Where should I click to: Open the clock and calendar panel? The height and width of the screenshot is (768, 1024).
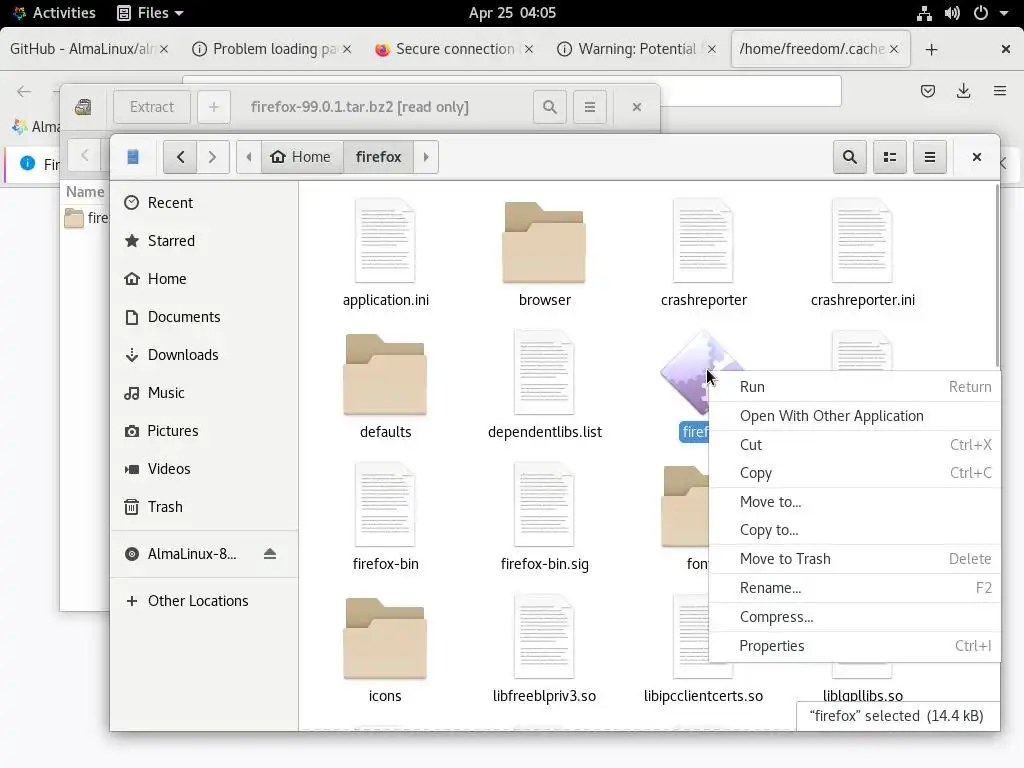point(512,13)
